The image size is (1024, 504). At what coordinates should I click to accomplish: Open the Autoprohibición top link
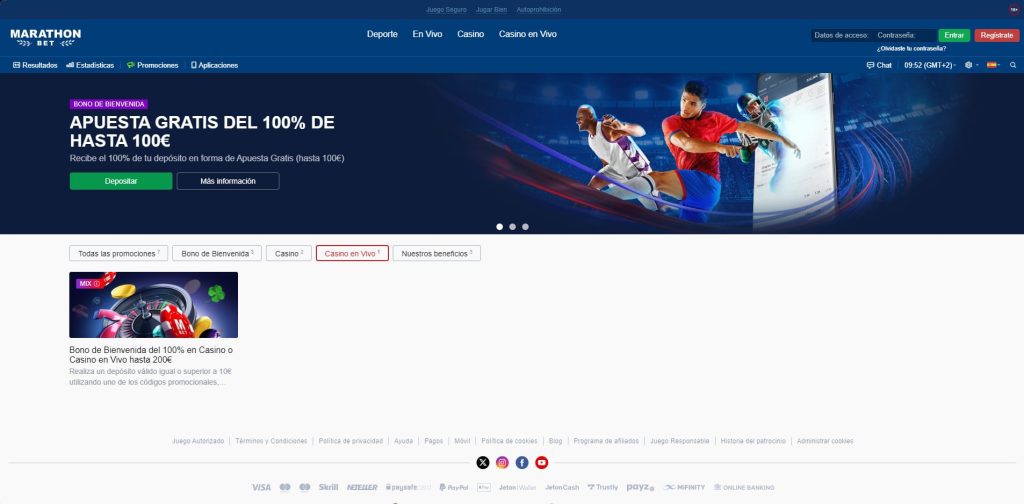(539, 10)
